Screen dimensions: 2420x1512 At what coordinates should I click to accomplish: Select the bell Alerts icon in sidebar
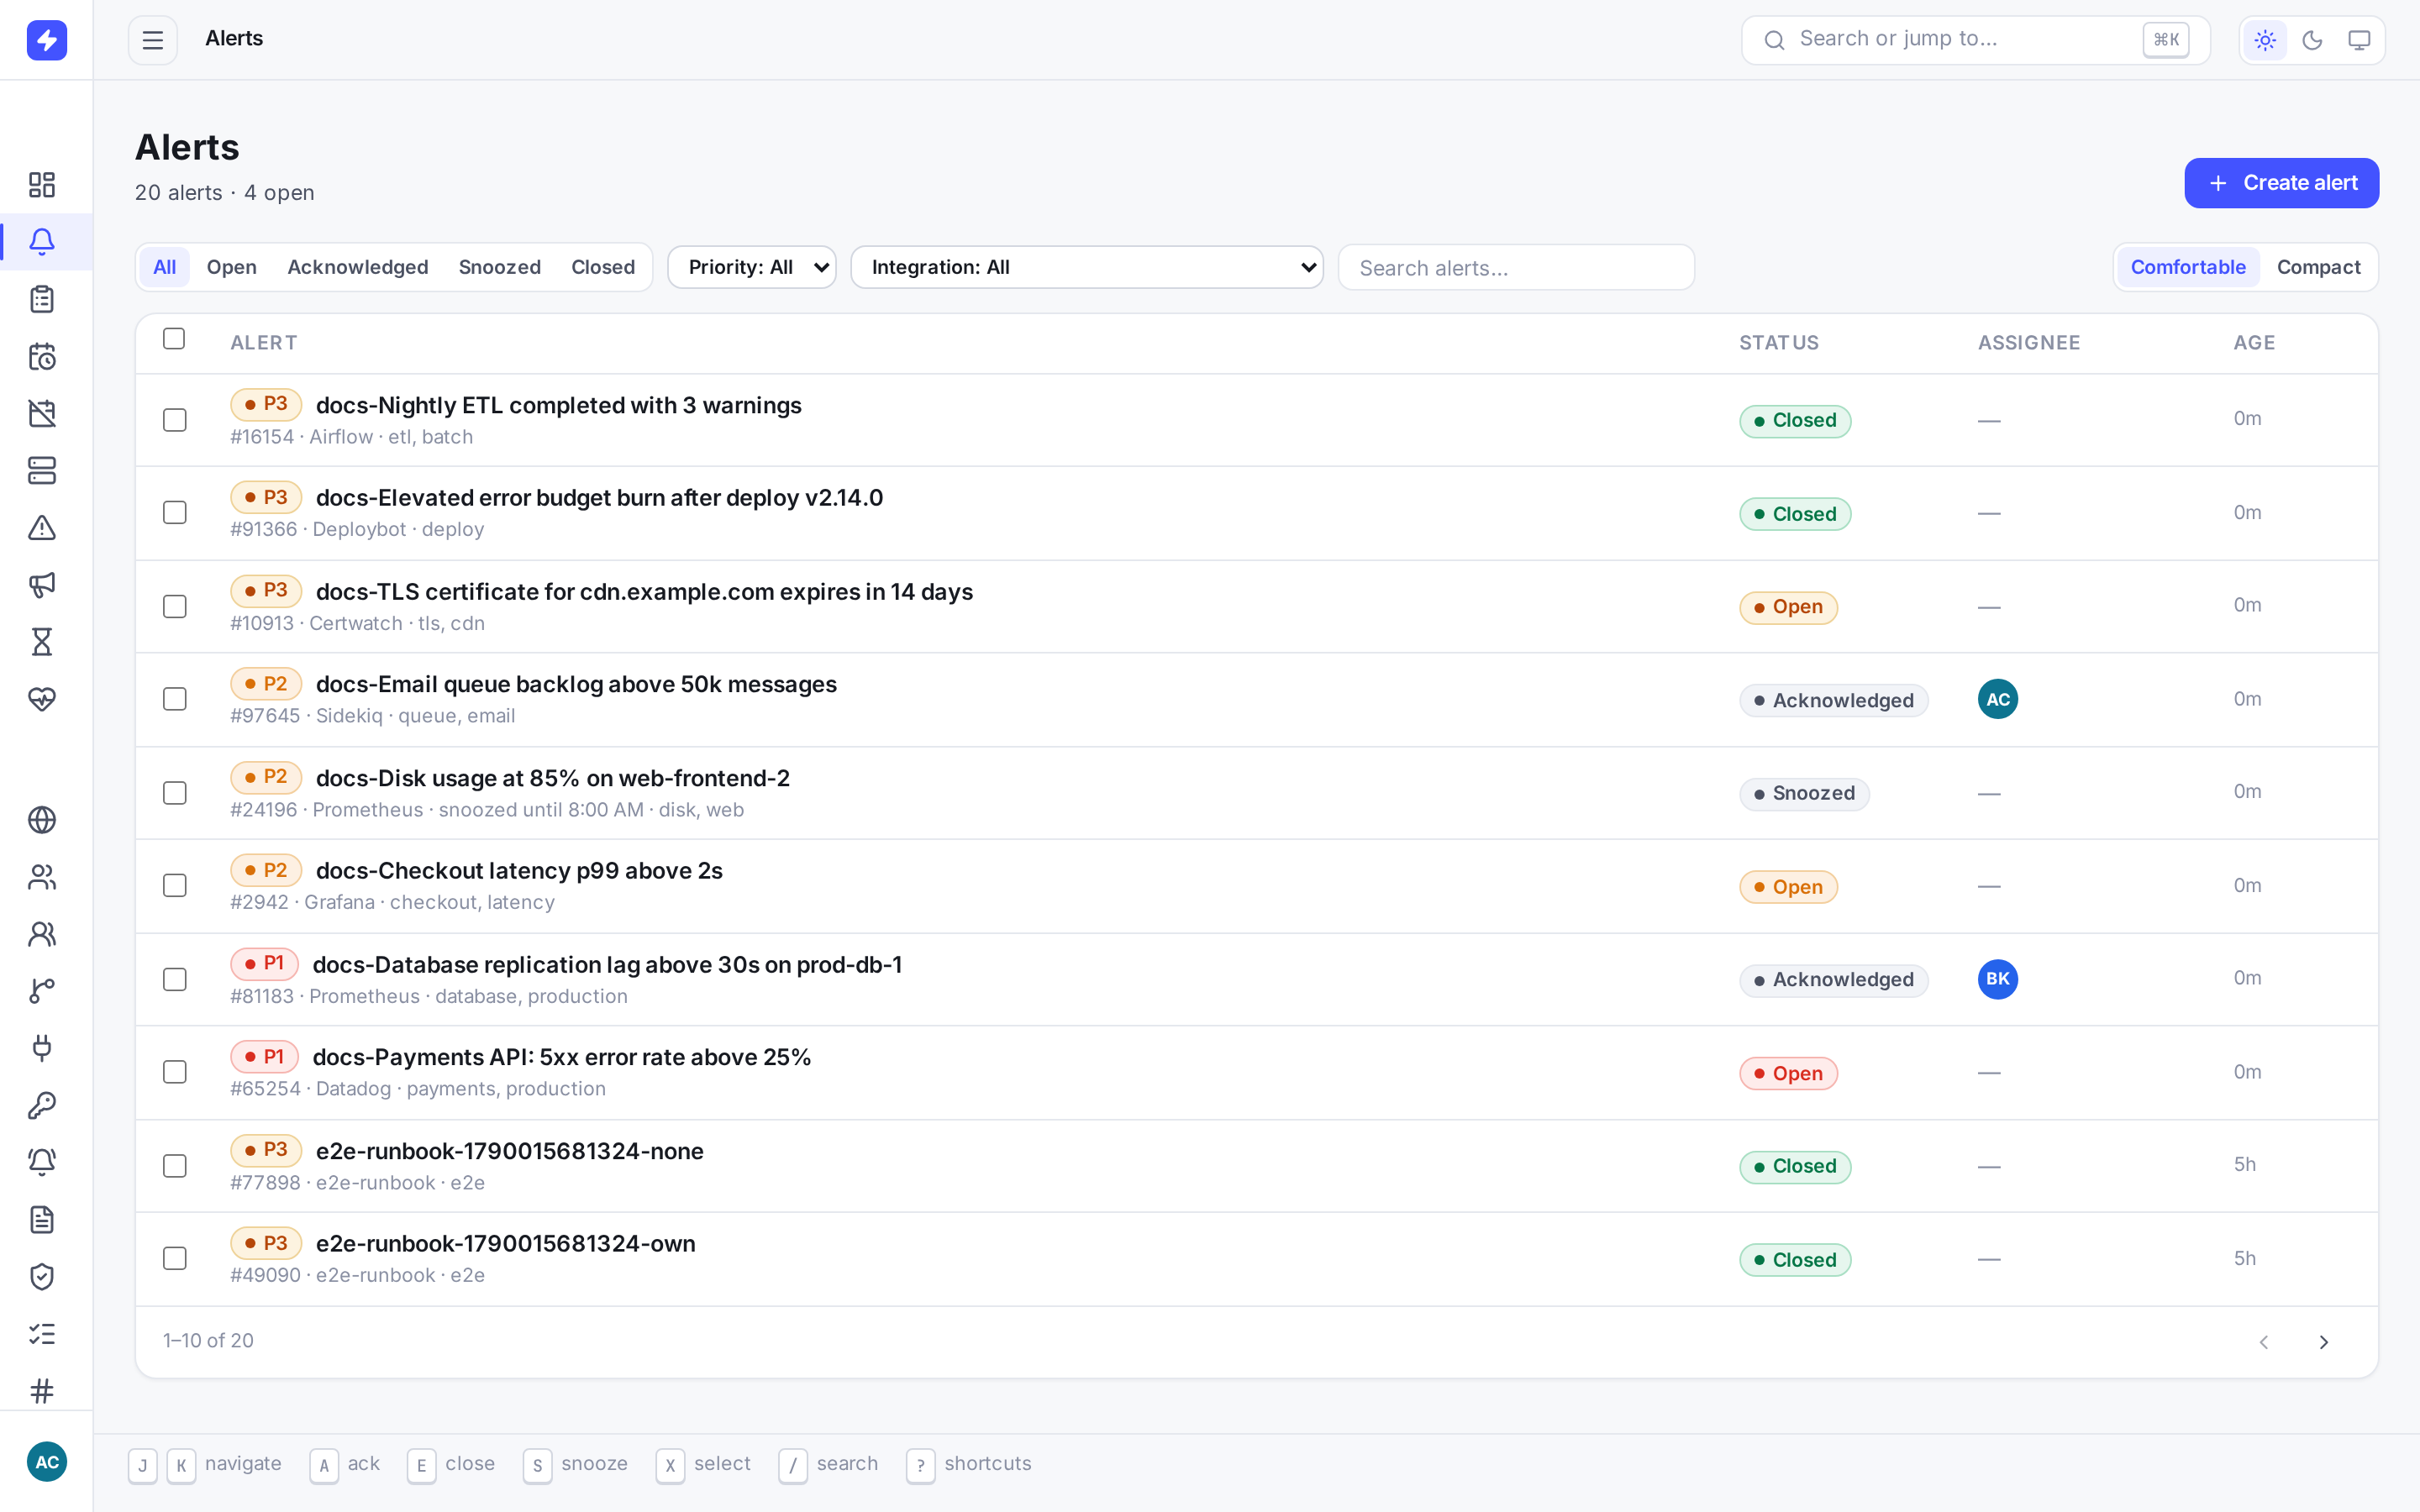coord(42,242)
